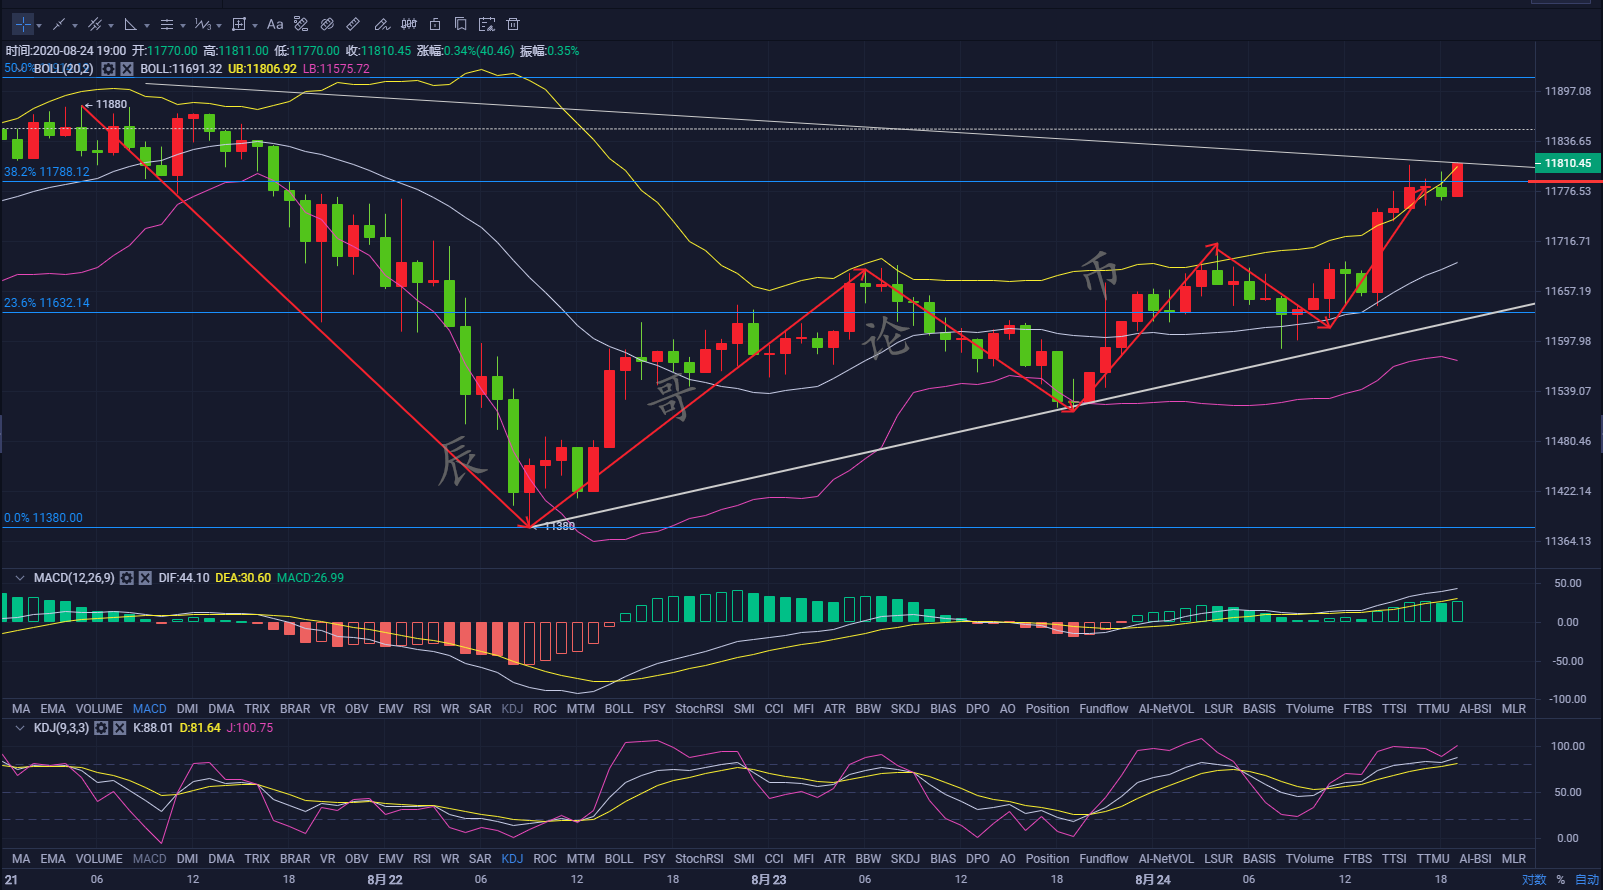The image size is (1603, 890).
Task: Toggle auto scale 自动
Action: [1586, 880]
